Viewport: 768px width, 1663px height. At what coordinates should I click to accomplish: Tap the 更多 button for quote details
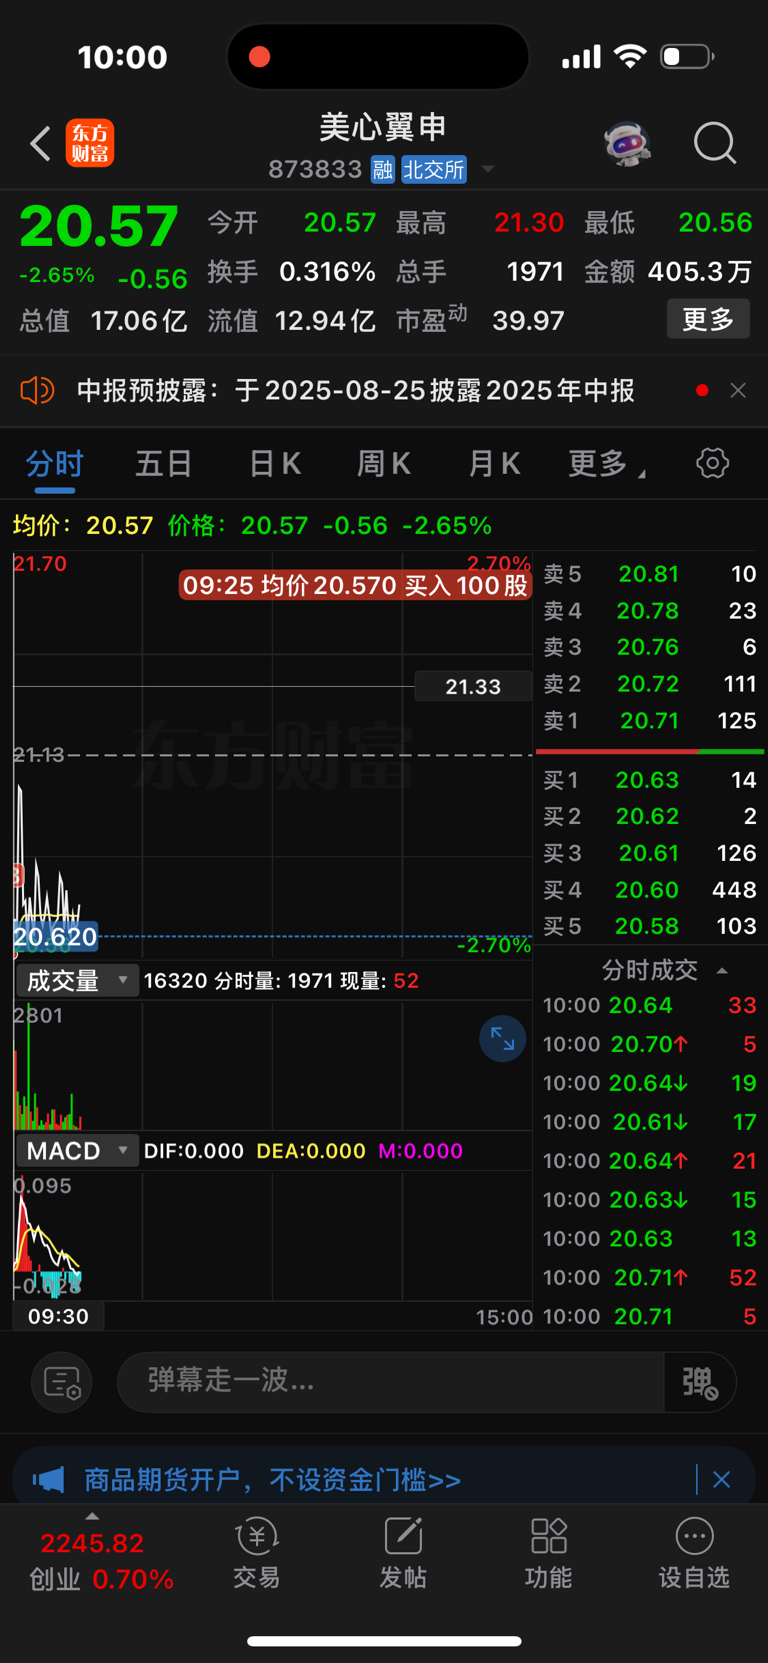(708, 319)
